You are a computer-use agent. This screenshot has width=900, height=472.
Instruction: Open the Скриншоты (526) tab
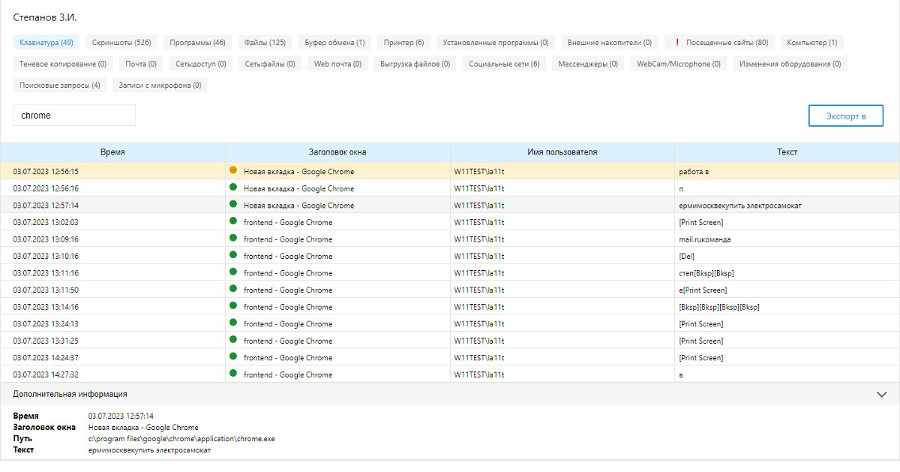point(122,42)
